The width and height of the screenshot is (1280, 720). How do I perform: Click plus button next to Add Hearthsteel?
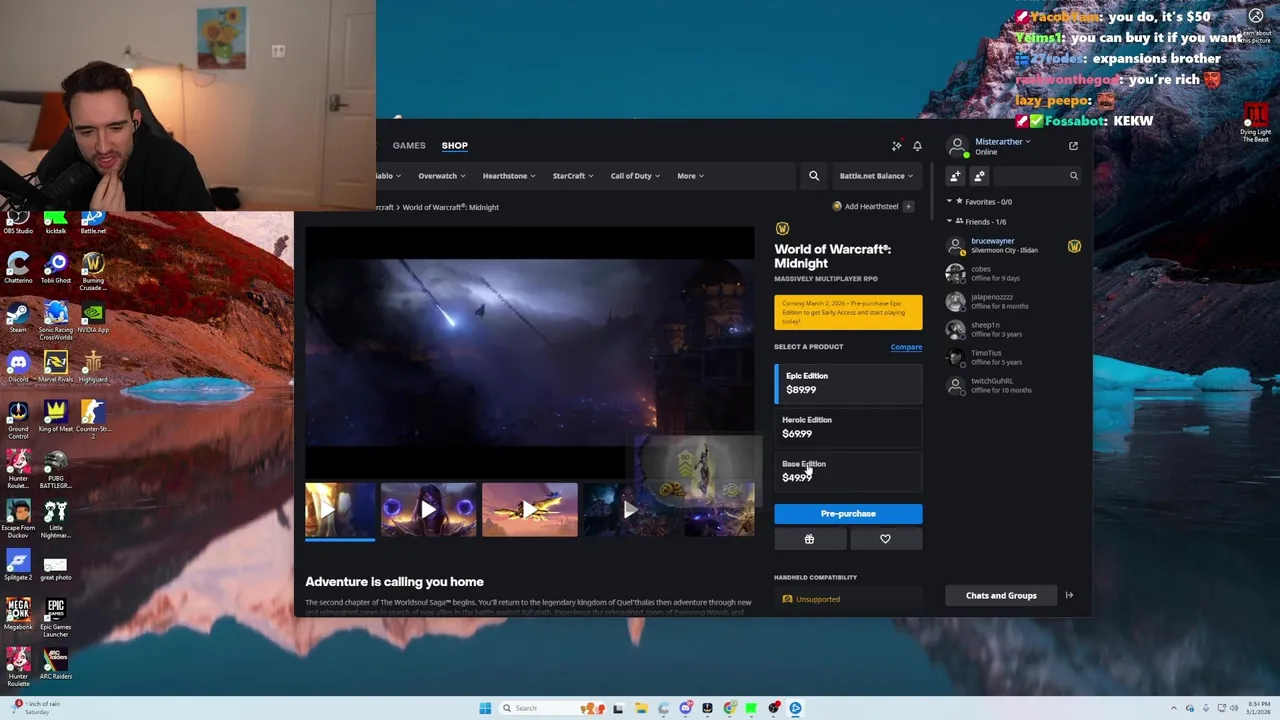click(908, 207)
